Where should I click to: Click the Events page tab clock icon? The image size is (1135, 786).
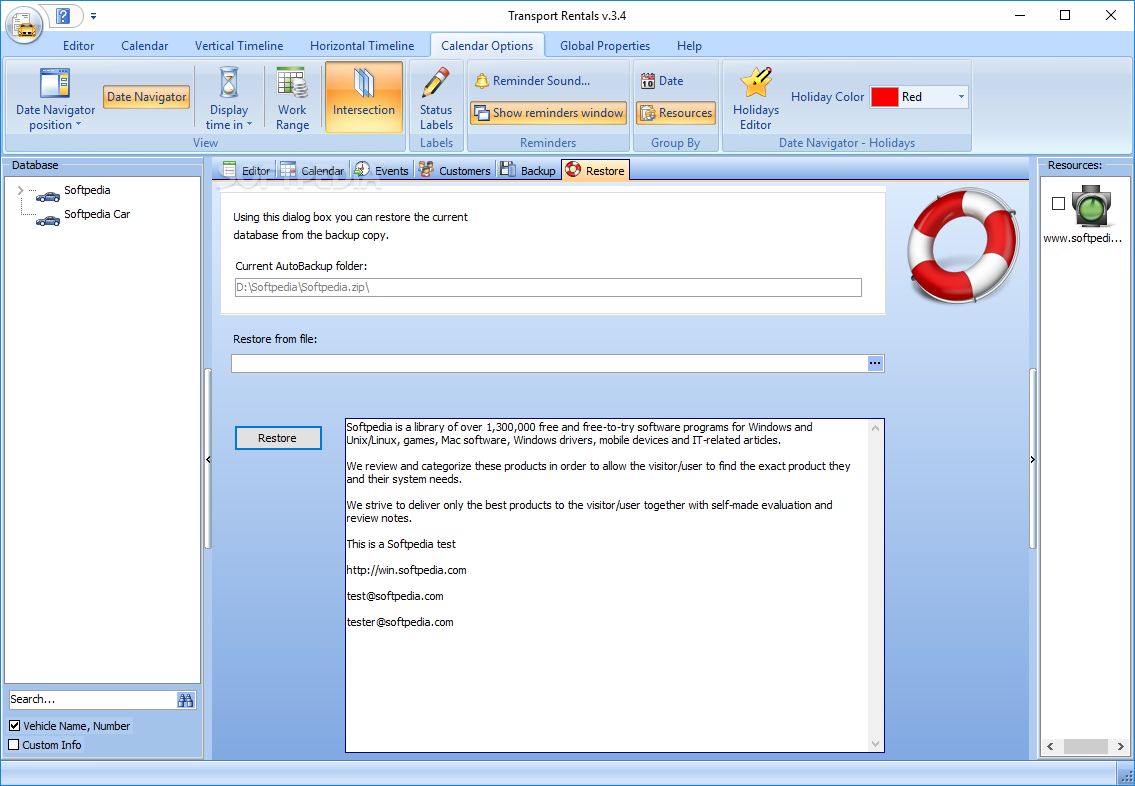coord(362,170)
